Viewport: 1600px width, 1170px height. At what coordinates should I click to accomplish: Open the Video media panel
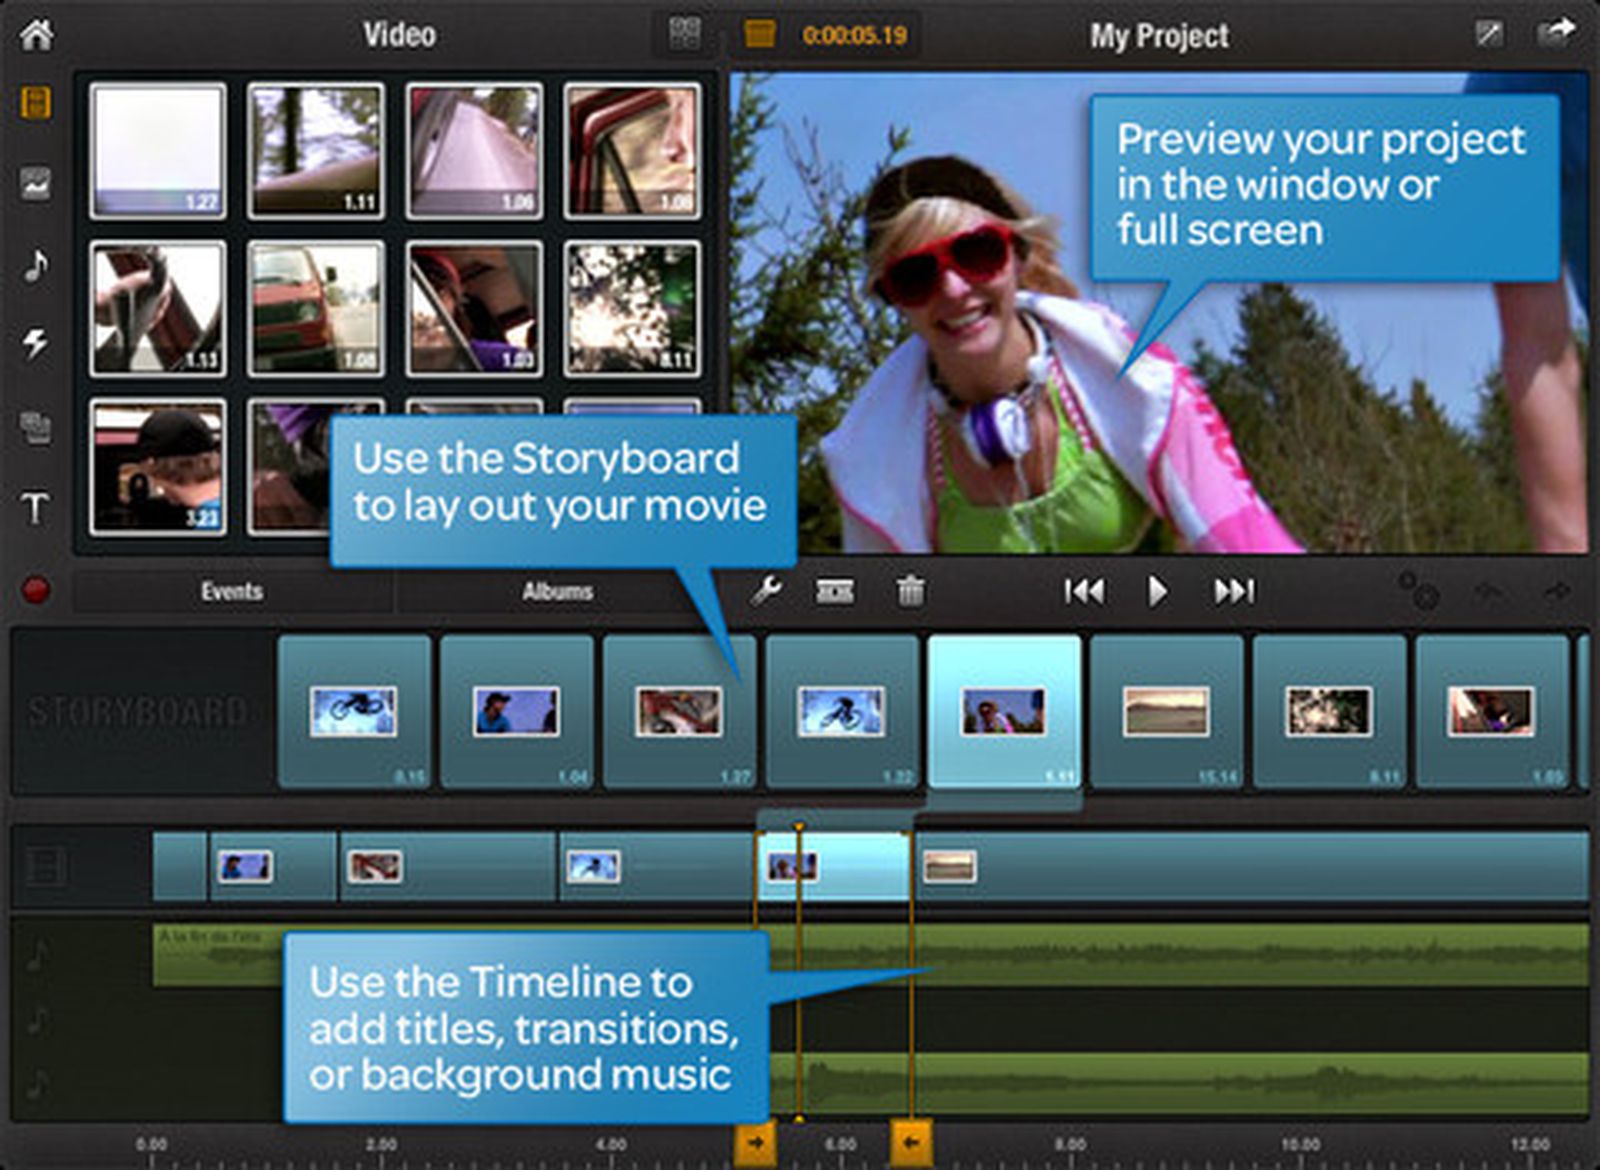point(33,105)
